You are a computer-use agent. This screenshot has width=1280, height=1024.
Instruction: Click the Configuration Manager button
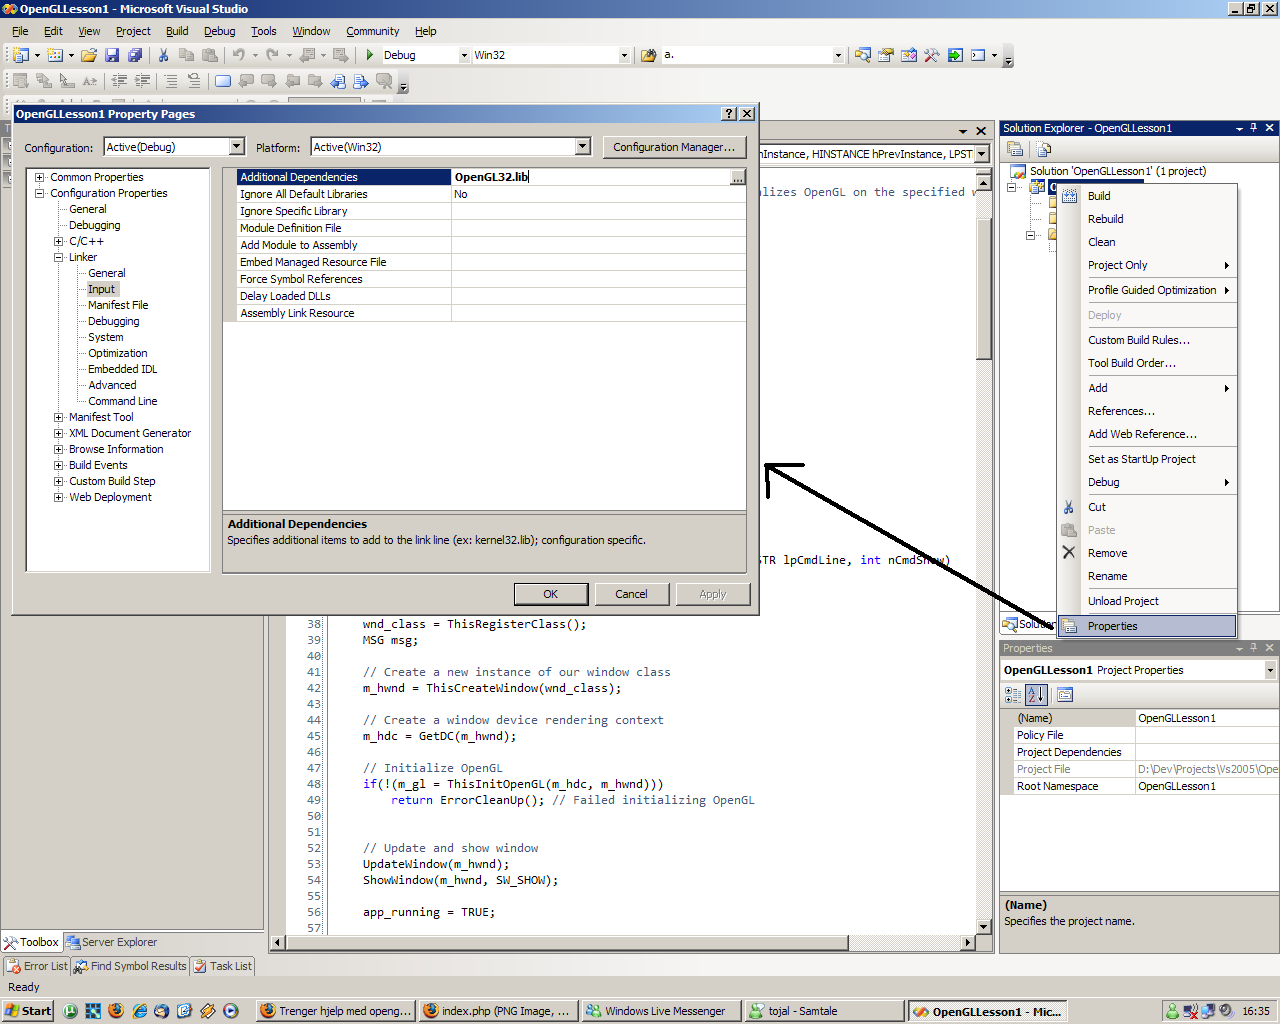coord(674,147)
